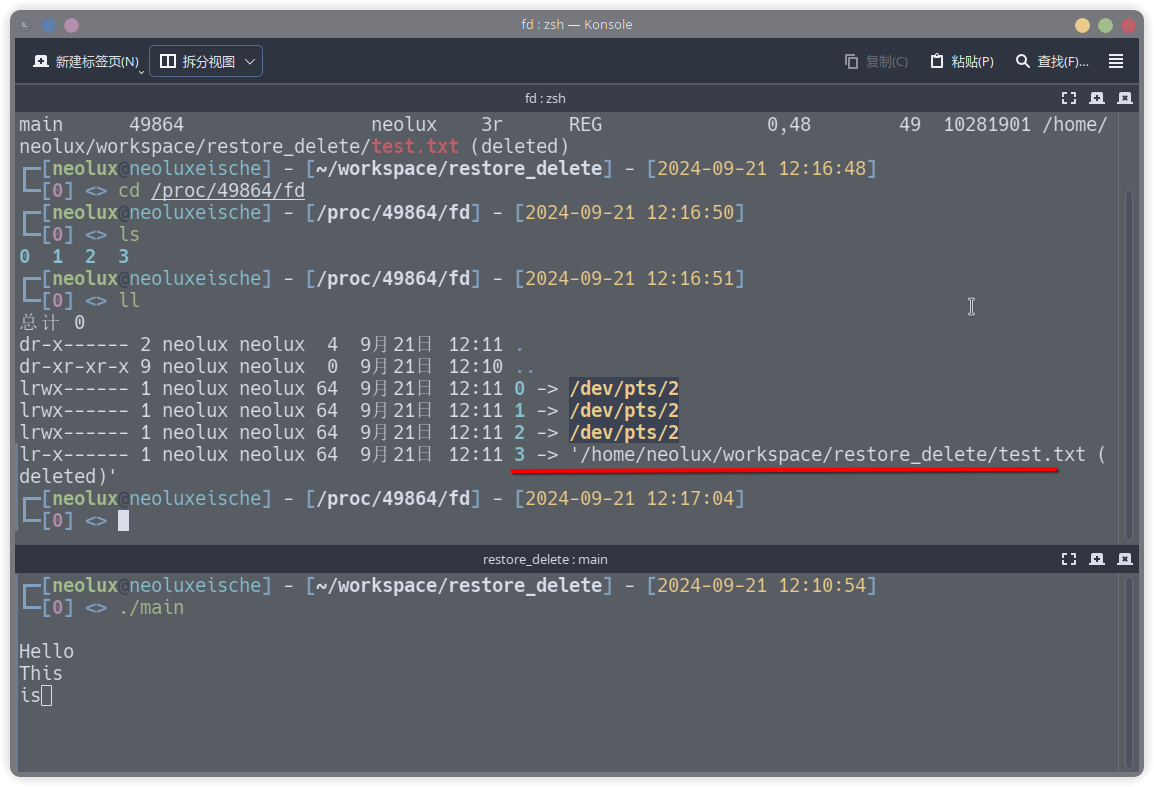Click the window menu icon in title bar
The width and height of the screenshot is (1154, 787).
(25, 25)
